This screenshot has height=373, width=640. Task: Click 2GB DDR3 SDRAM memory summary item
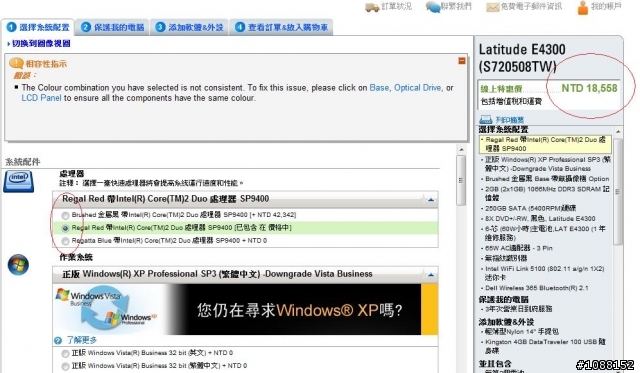pos(547,193)
